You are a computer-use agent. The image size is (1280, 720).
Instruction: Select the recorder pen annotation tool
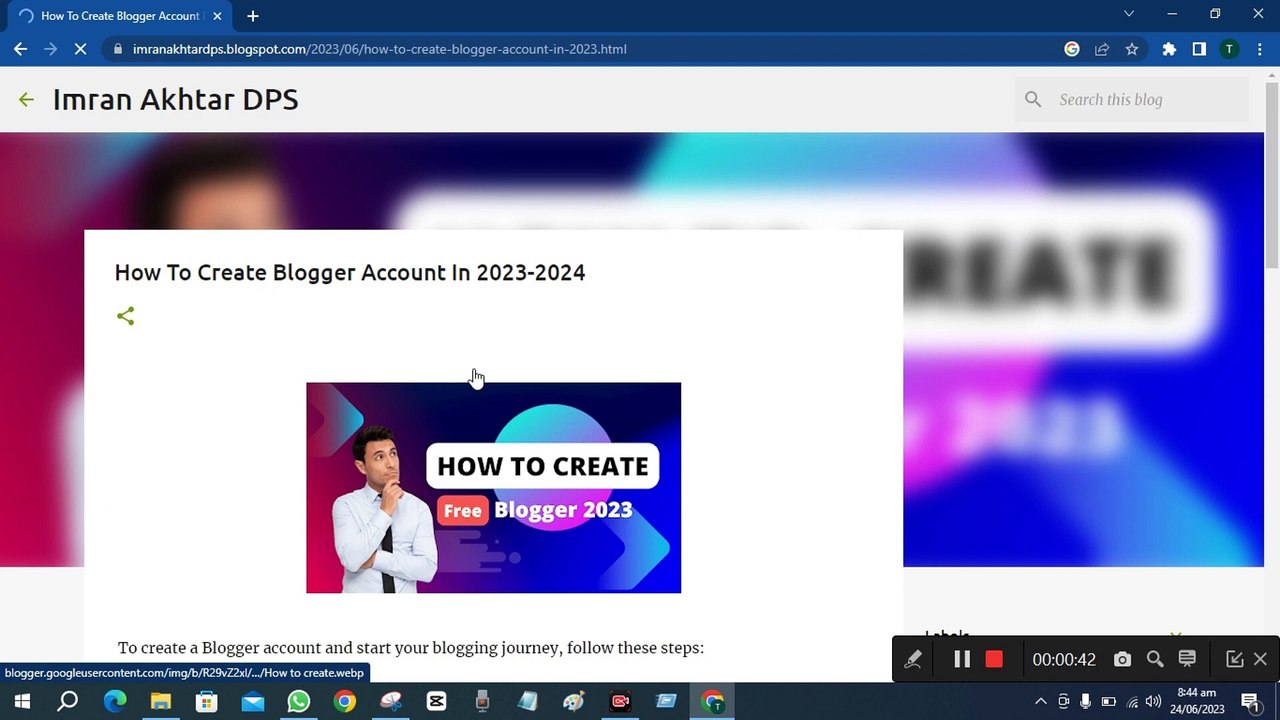(x=913, y=659)
